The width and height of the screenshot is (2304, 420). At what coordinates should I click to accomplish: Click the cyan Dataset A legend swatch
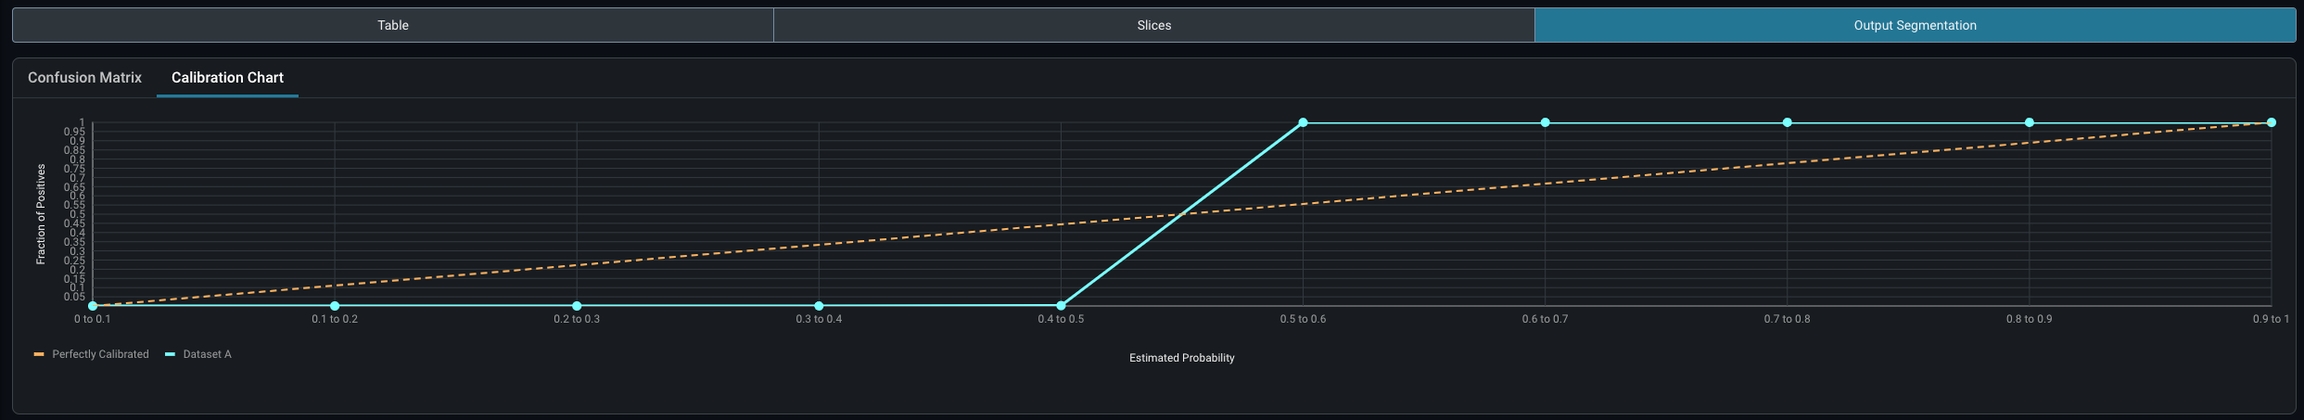tap(170, 355)
